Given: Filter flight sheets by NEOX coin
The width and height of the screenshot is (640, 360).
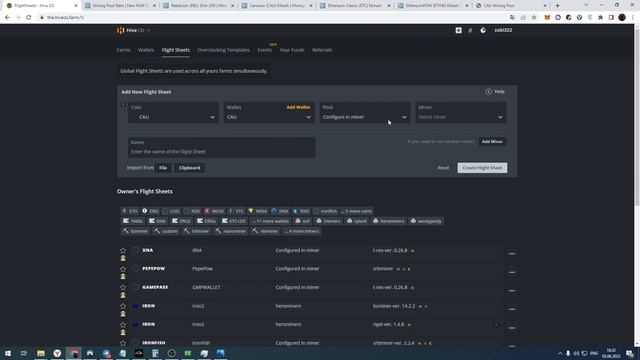Looking at the screenshot, I should (214, 211).
